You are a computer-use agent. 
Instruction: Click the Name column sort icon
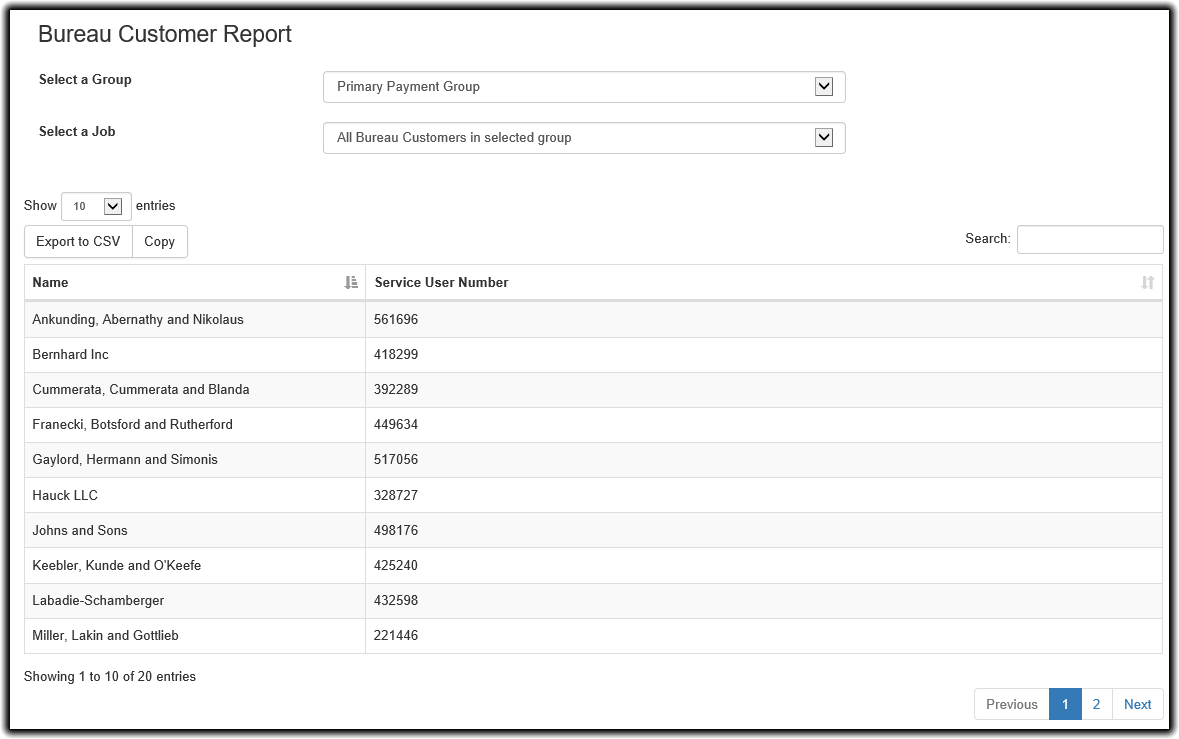click(x=351, y=283)
